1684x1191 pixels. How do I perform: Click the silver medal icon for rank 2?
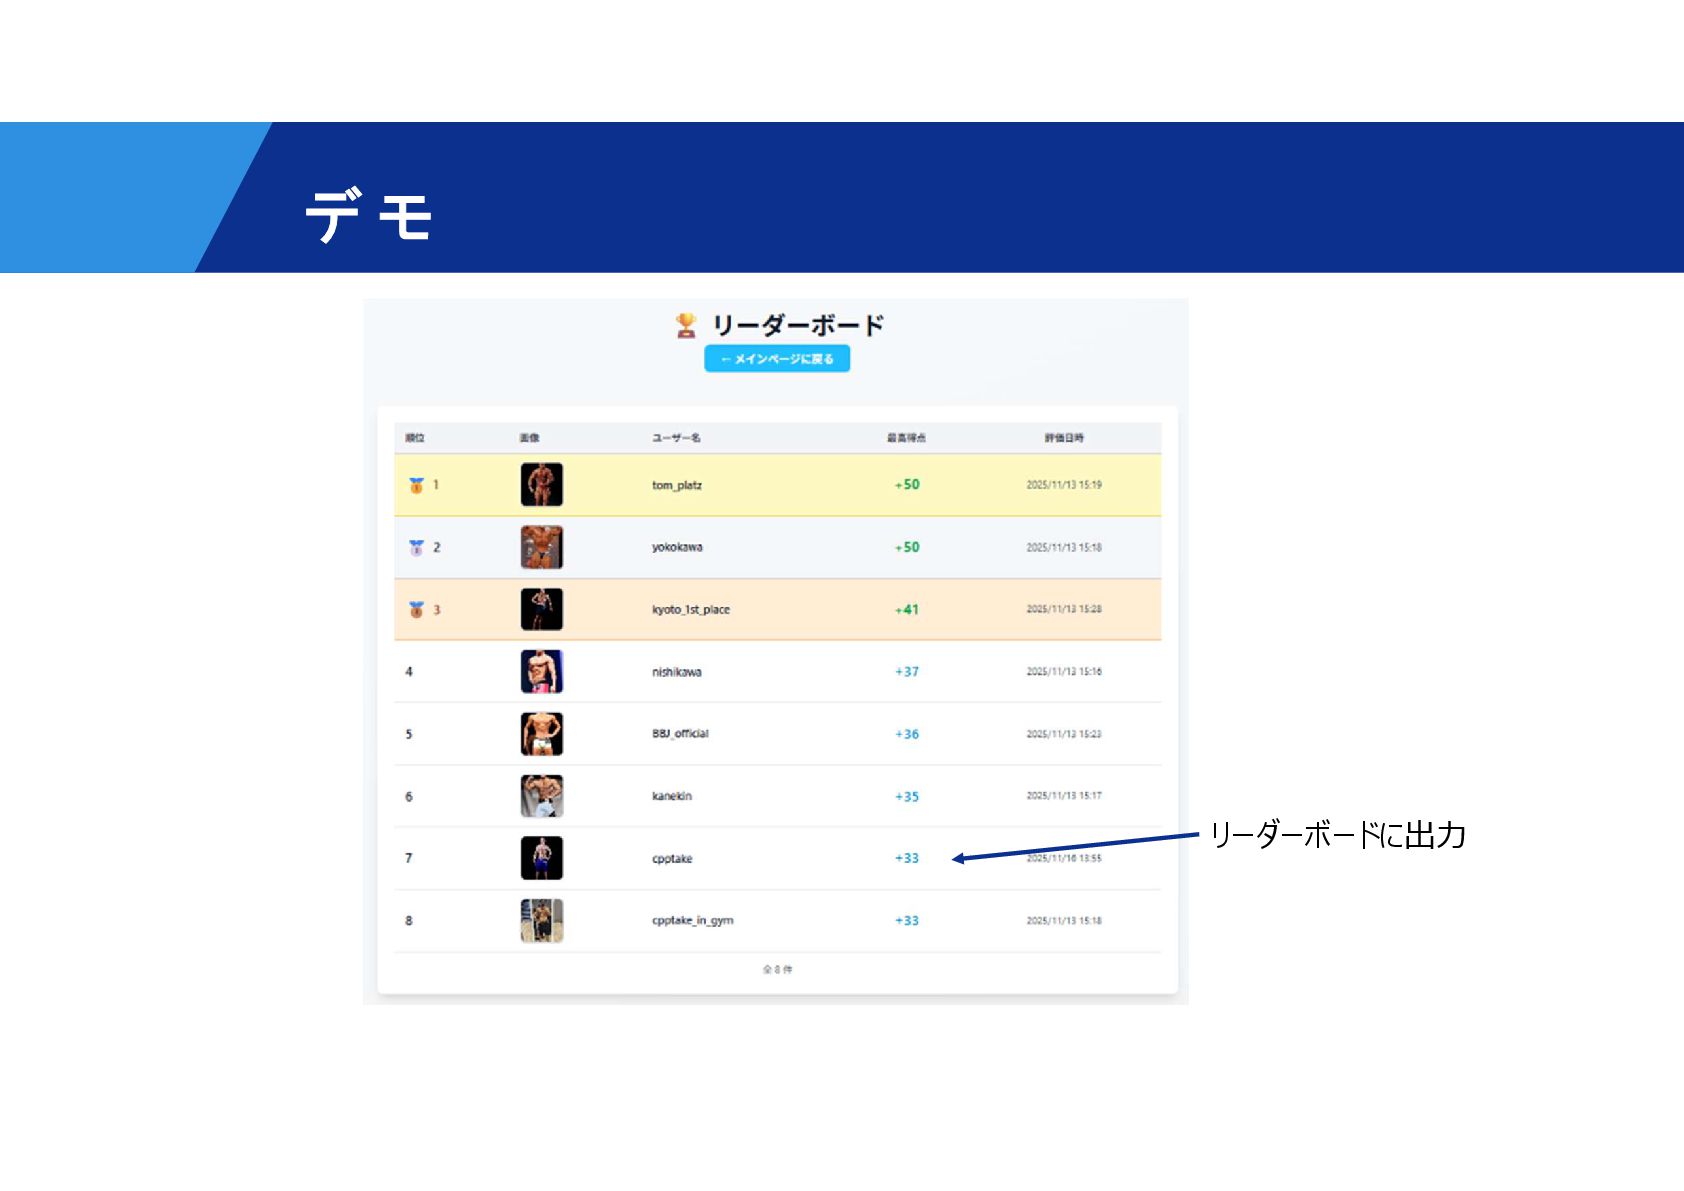(x=416, y=548)
